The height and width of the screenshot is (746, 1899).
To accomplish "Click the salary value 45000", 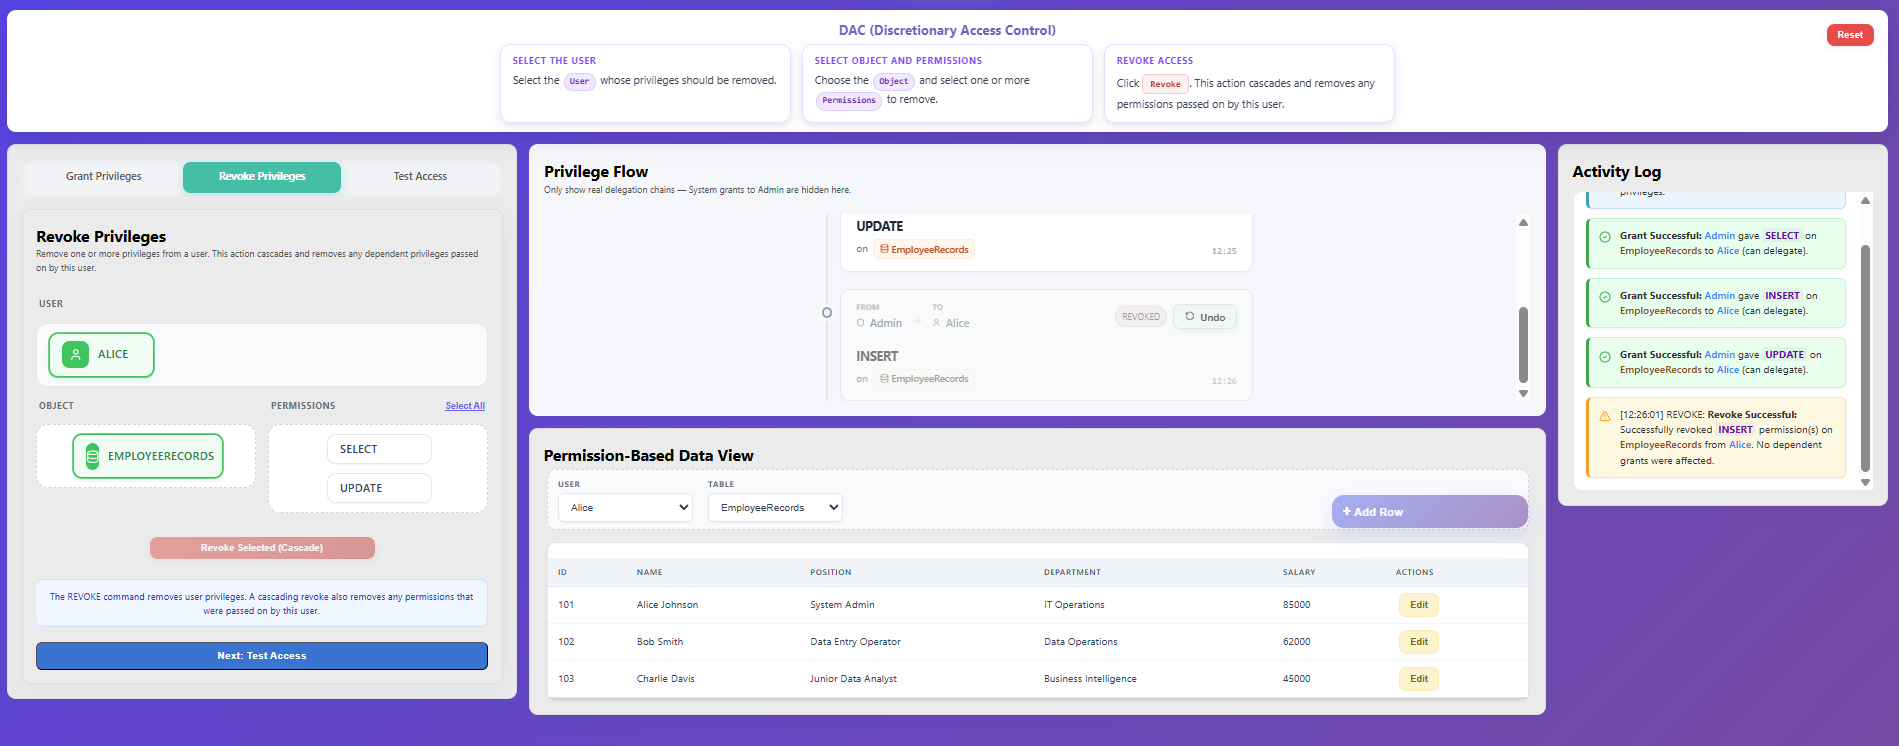I will pyautogui.click(x=1297, y=679).
